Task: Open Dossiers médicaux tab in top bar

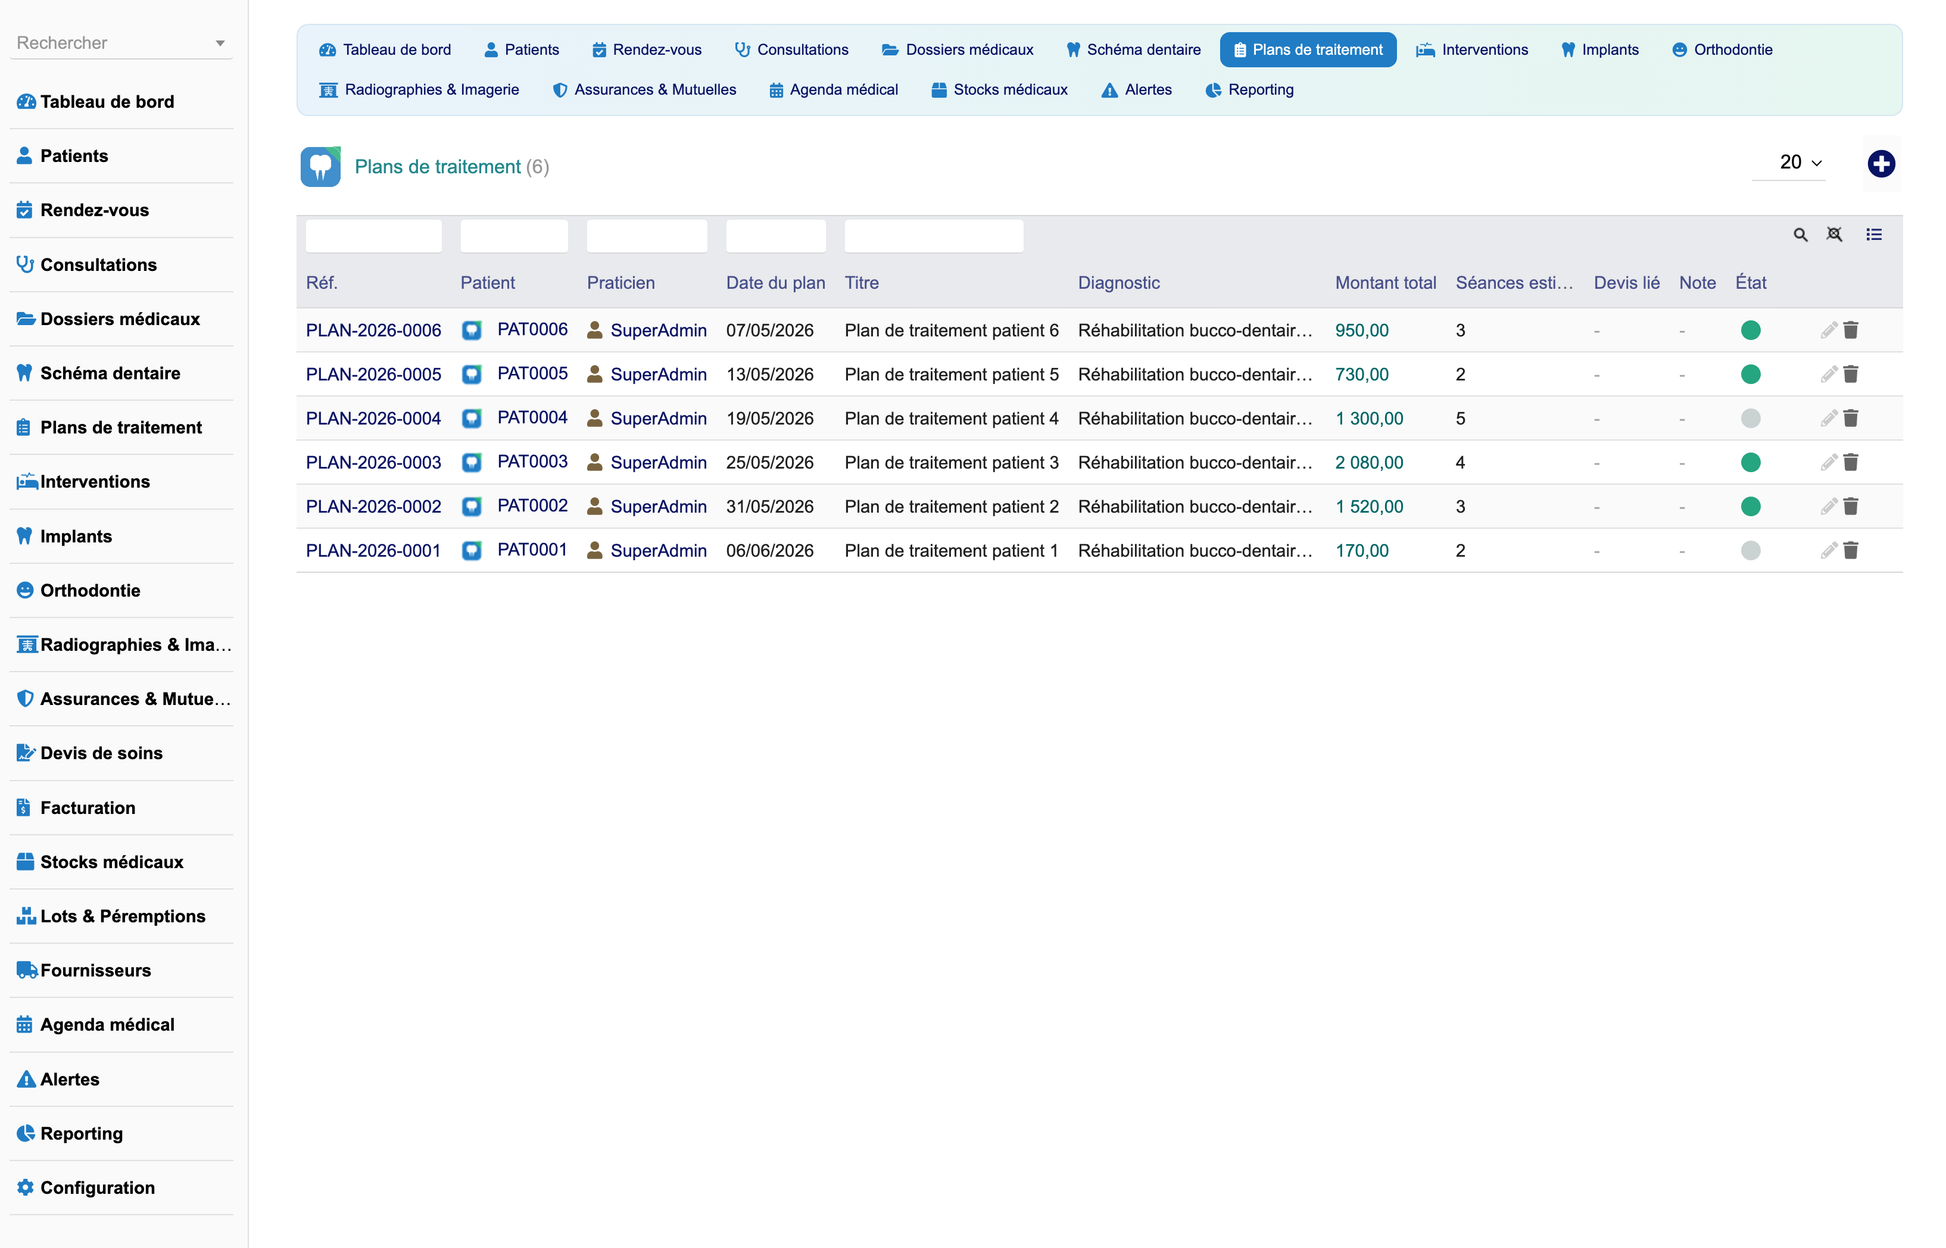Action: click(x=958, y=50)
